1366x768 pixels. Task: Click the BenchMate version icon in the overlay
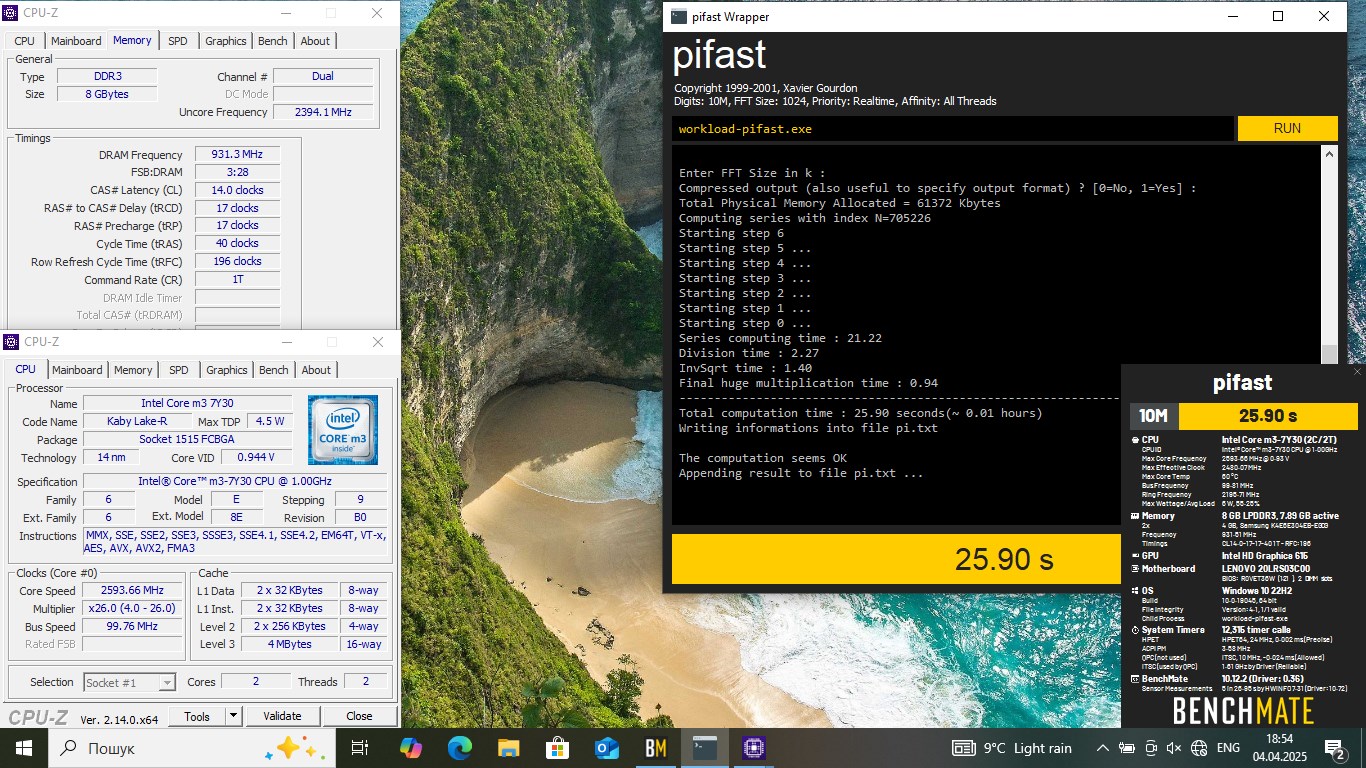[x=1135, y=679]
